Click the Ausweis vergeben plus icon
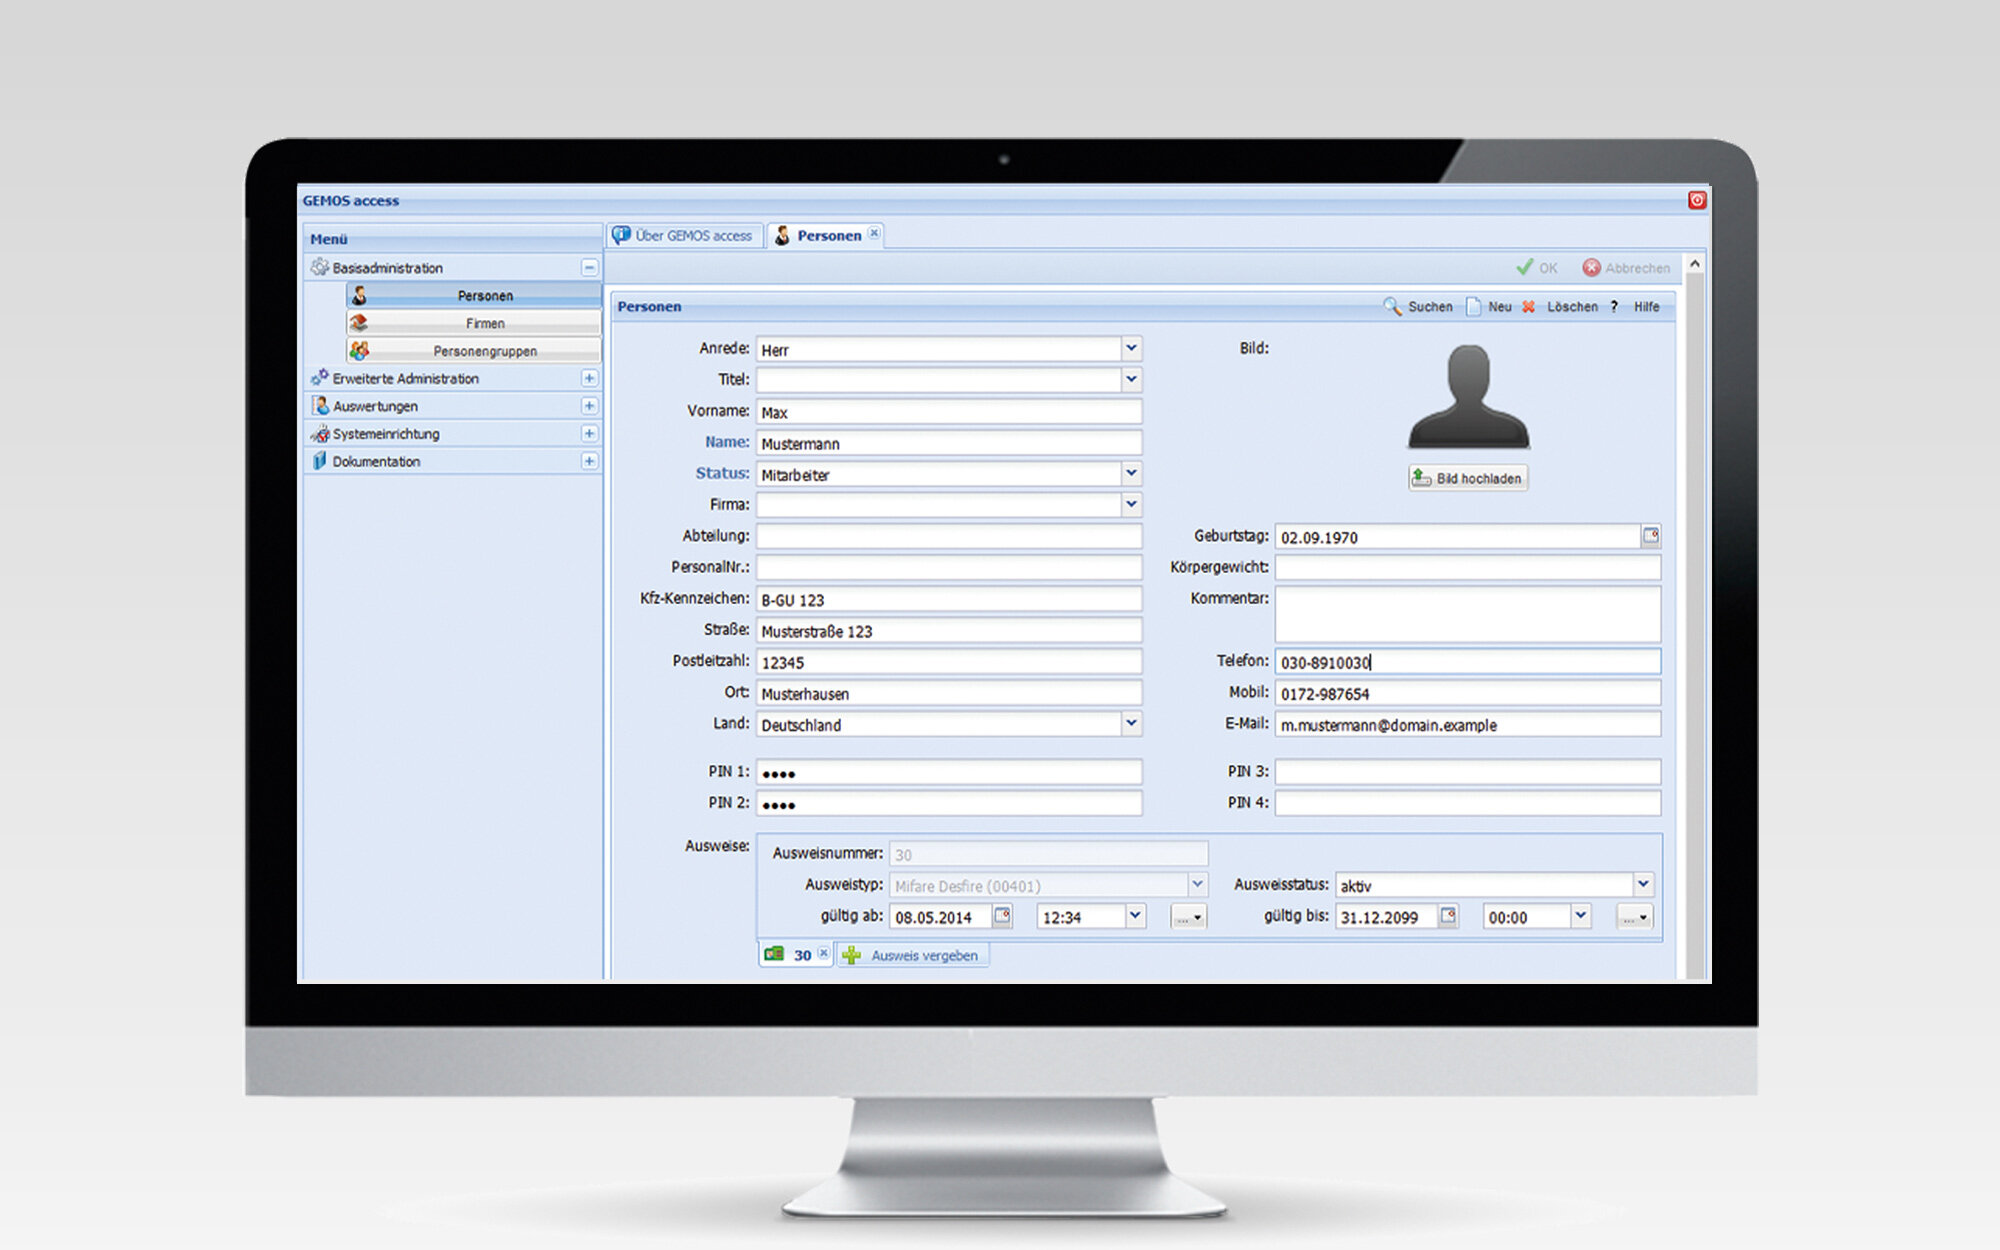The image size is (2000, 1250). coord(852,955)
